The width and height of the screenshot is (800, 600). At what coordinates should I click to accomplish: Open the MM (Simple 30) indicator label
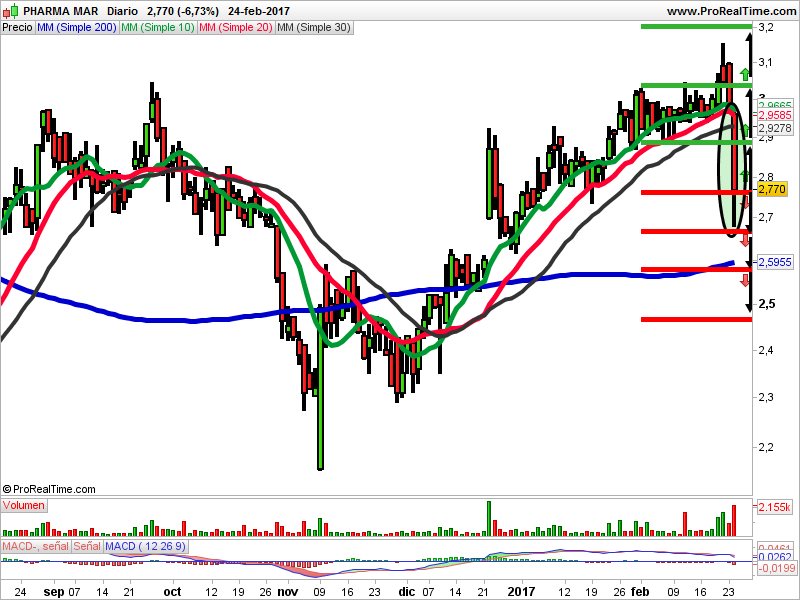[x=314, y=28]
